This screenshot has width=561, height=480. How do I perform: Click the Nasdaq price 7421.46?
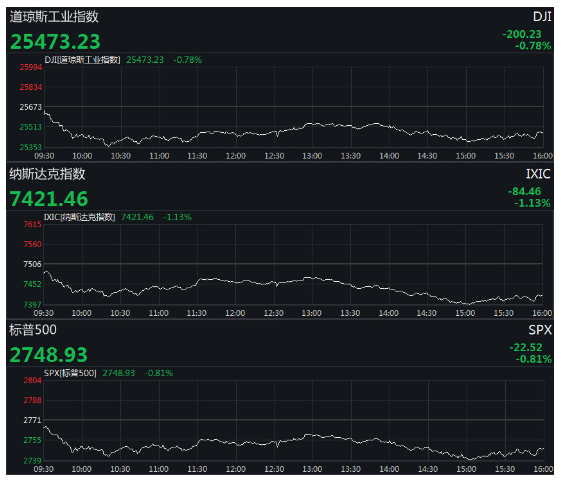click(x=49, y=199)
